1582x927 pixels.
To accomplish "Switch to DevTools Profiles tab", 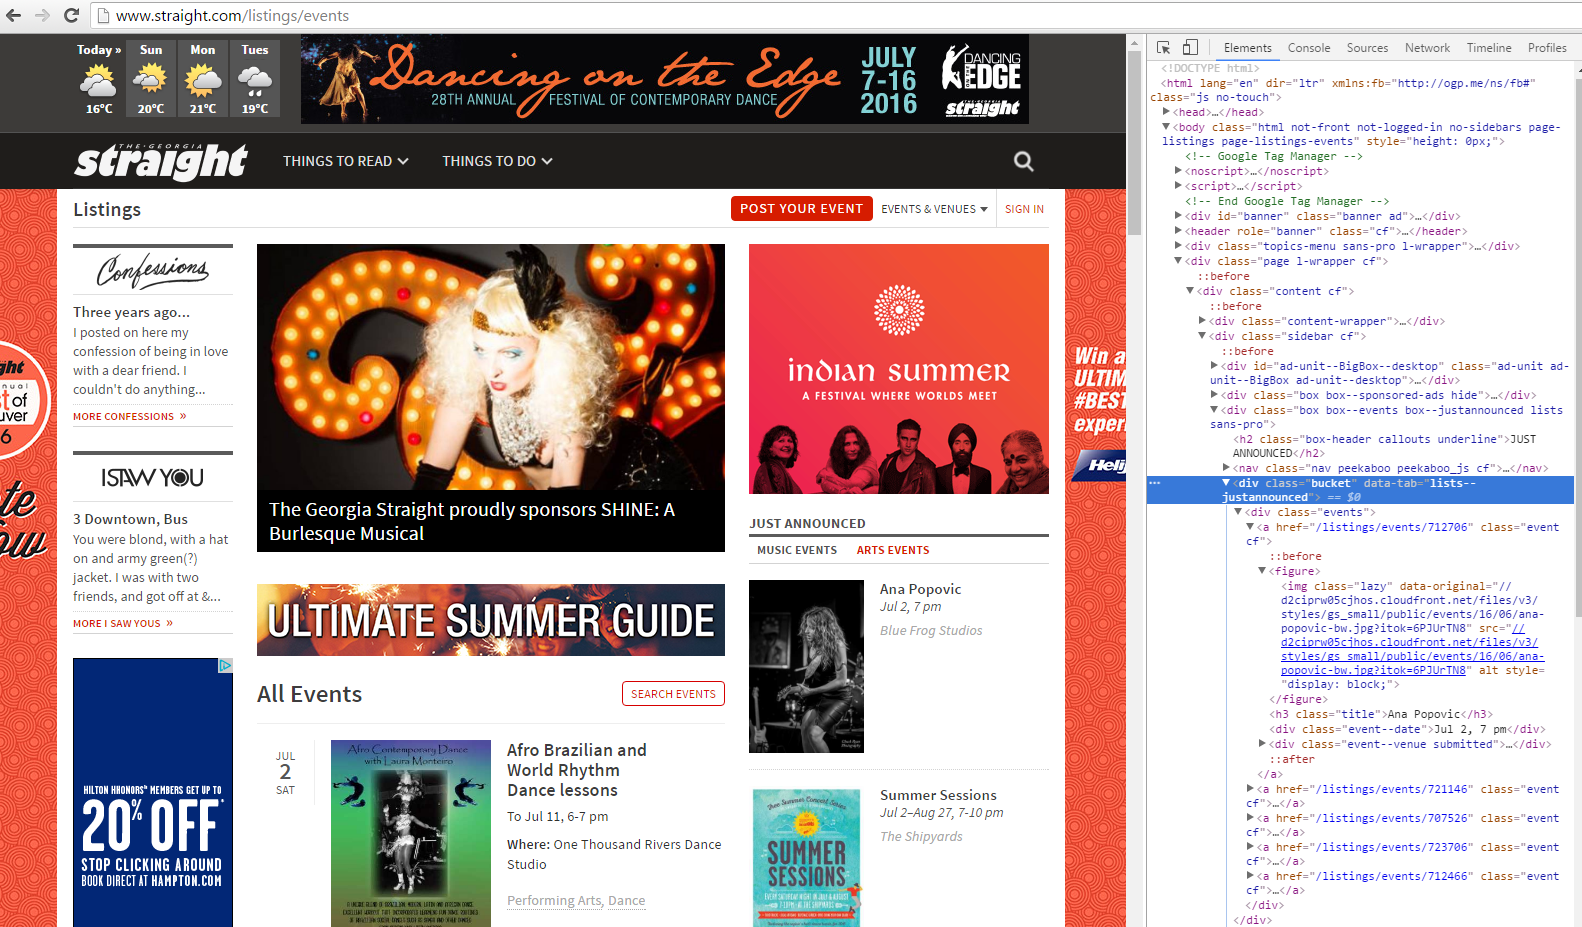I will [1547, 48].
